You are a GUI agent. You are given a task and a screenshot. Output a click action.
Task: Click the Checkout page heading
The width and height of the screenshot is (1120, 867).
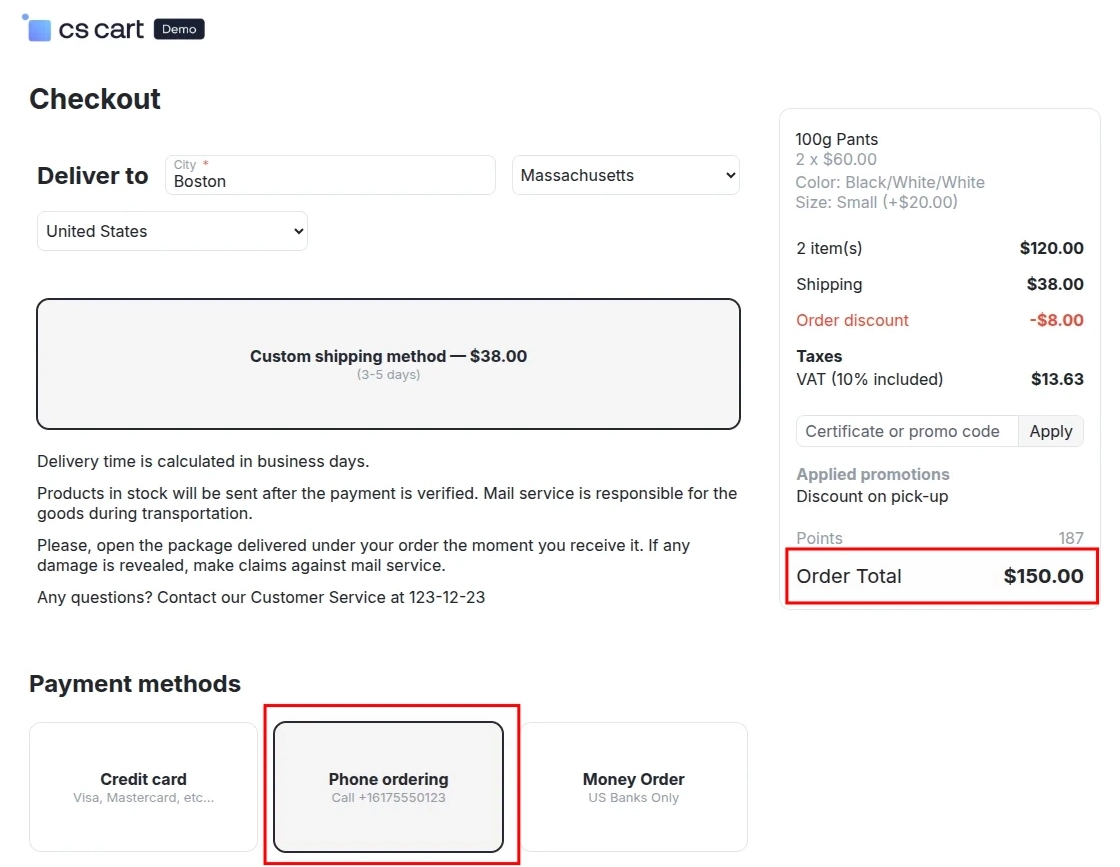(x=95, y=99)
